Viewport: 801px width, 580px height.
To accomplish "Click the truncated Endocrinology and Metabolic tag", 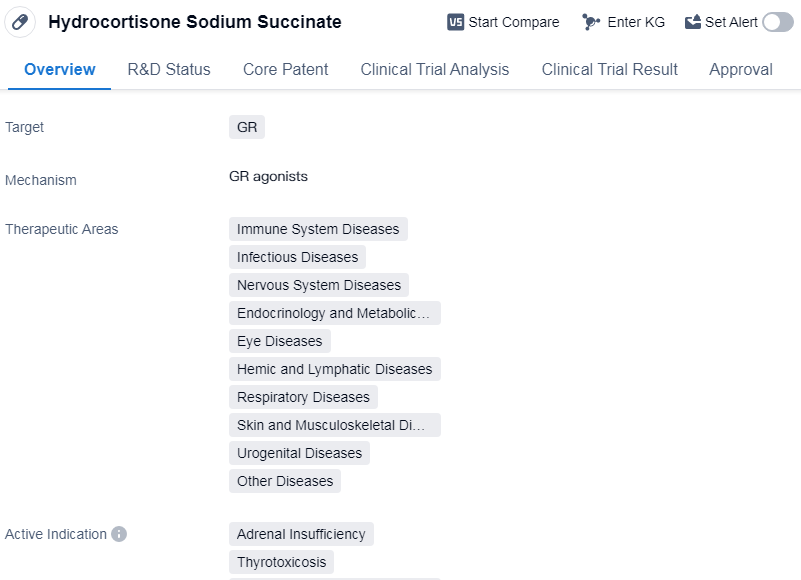I will (x=334, y=313).
